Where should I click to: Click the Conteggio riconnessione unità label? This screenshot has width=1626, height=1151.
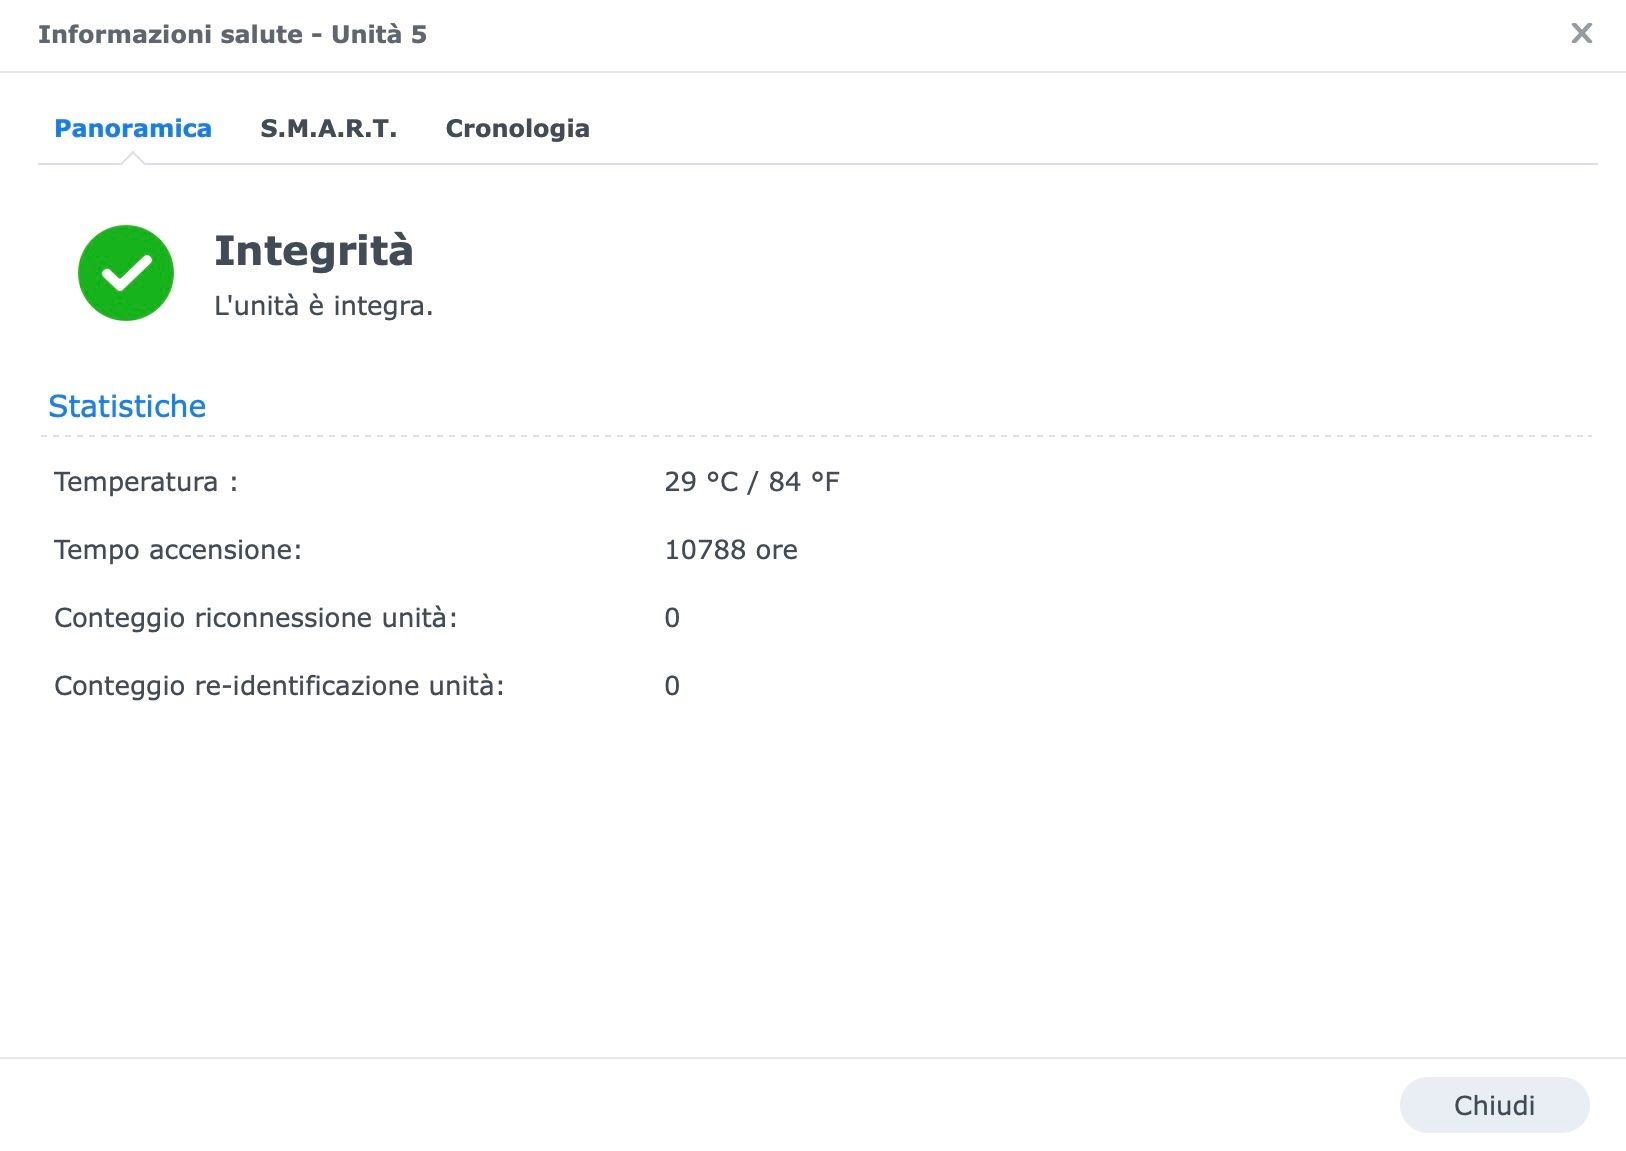[256, 618]
